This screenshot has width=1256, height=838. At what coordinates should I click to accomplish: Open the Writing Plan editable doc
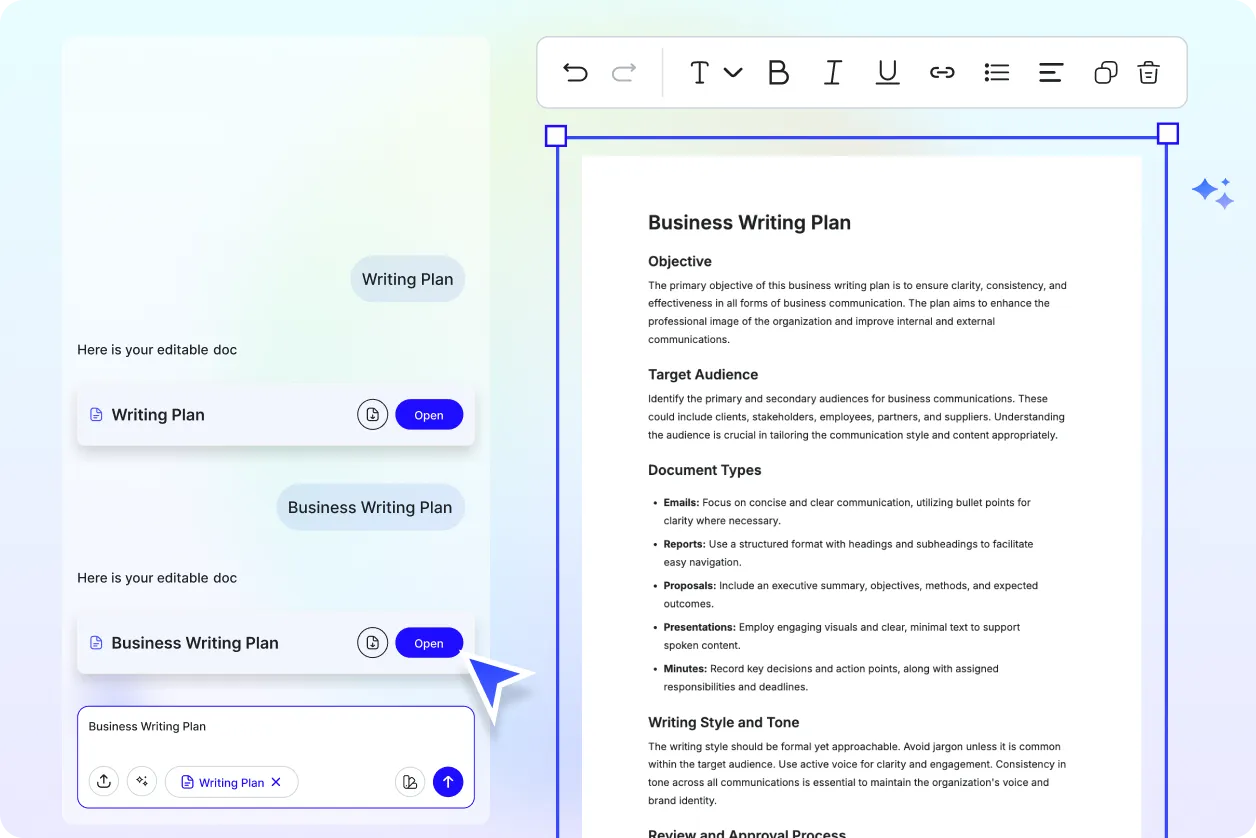[429, 414]
